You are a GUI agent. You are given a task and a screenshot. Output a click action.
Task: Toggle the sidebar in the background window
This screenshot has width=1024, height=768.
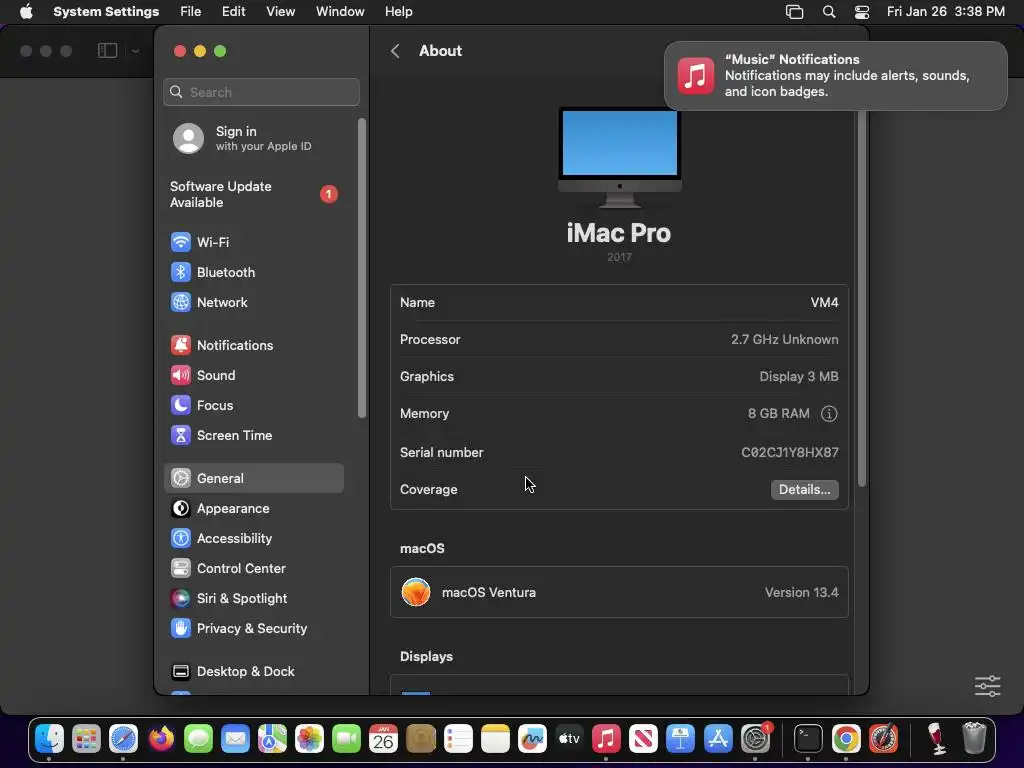tap(107, 51)
